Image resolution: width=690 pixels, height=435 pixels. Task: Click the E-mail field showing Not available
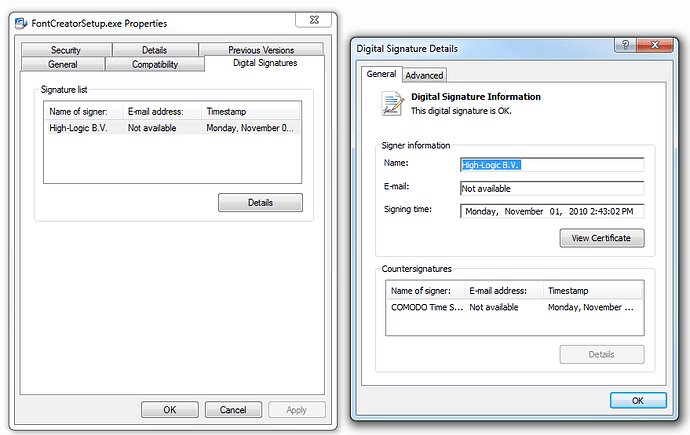pyautogui.click(x=552, y=188)
